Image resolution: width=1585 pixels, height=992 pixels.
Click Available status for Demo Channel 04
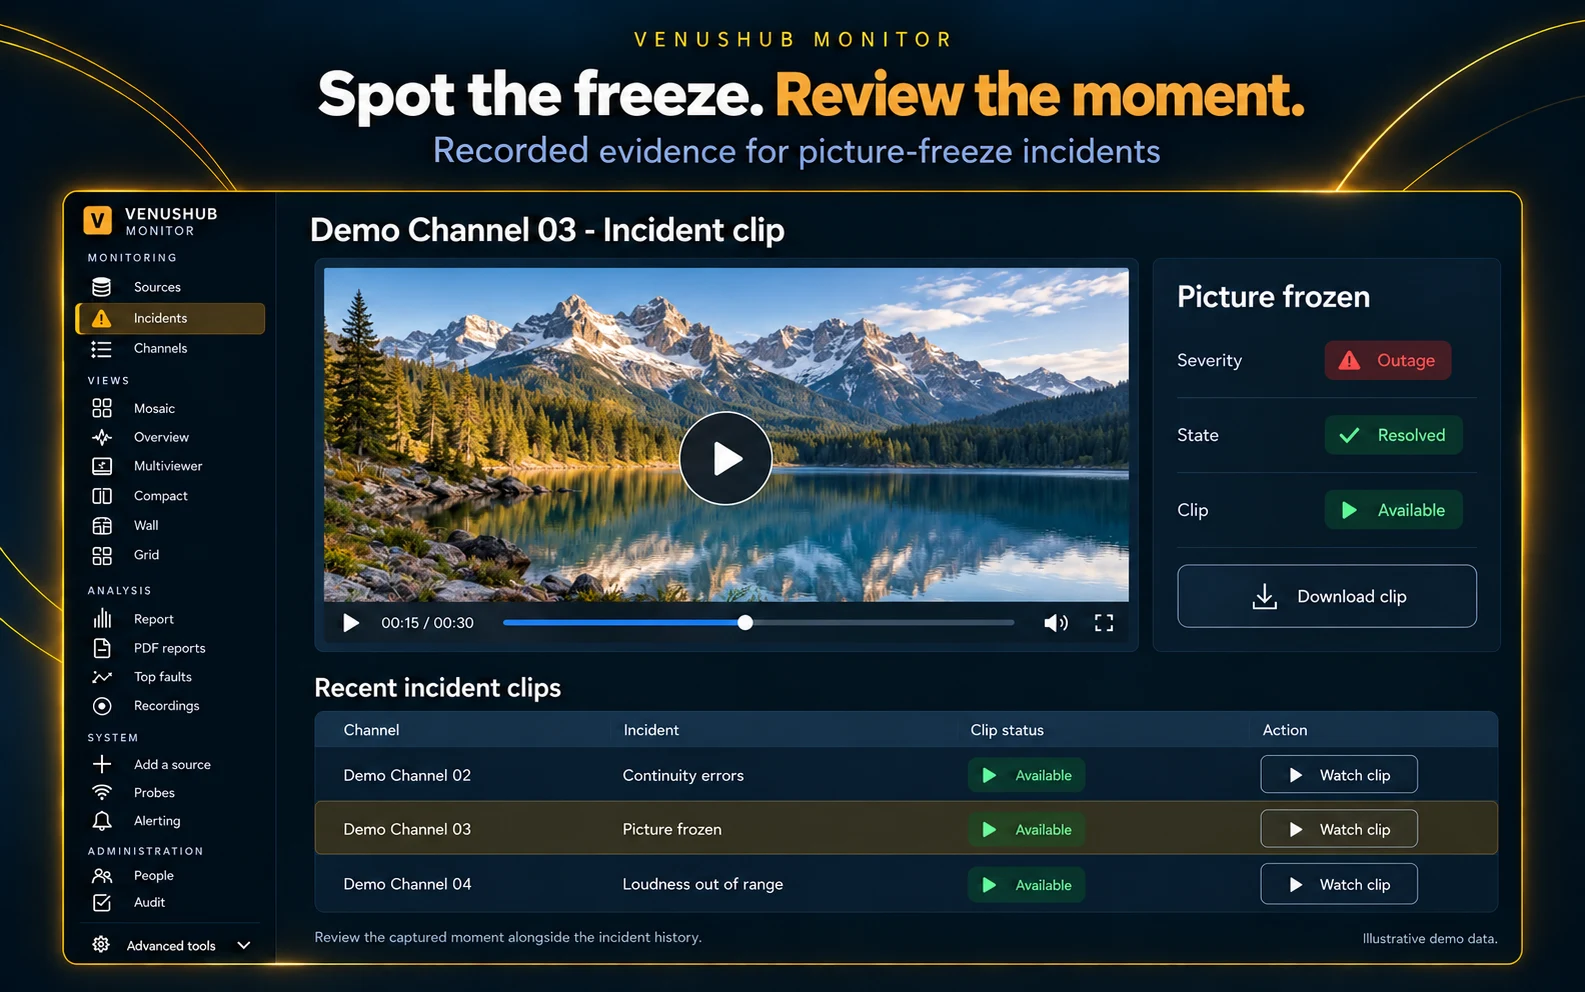pyautogui.click(x=1026, y=885)
